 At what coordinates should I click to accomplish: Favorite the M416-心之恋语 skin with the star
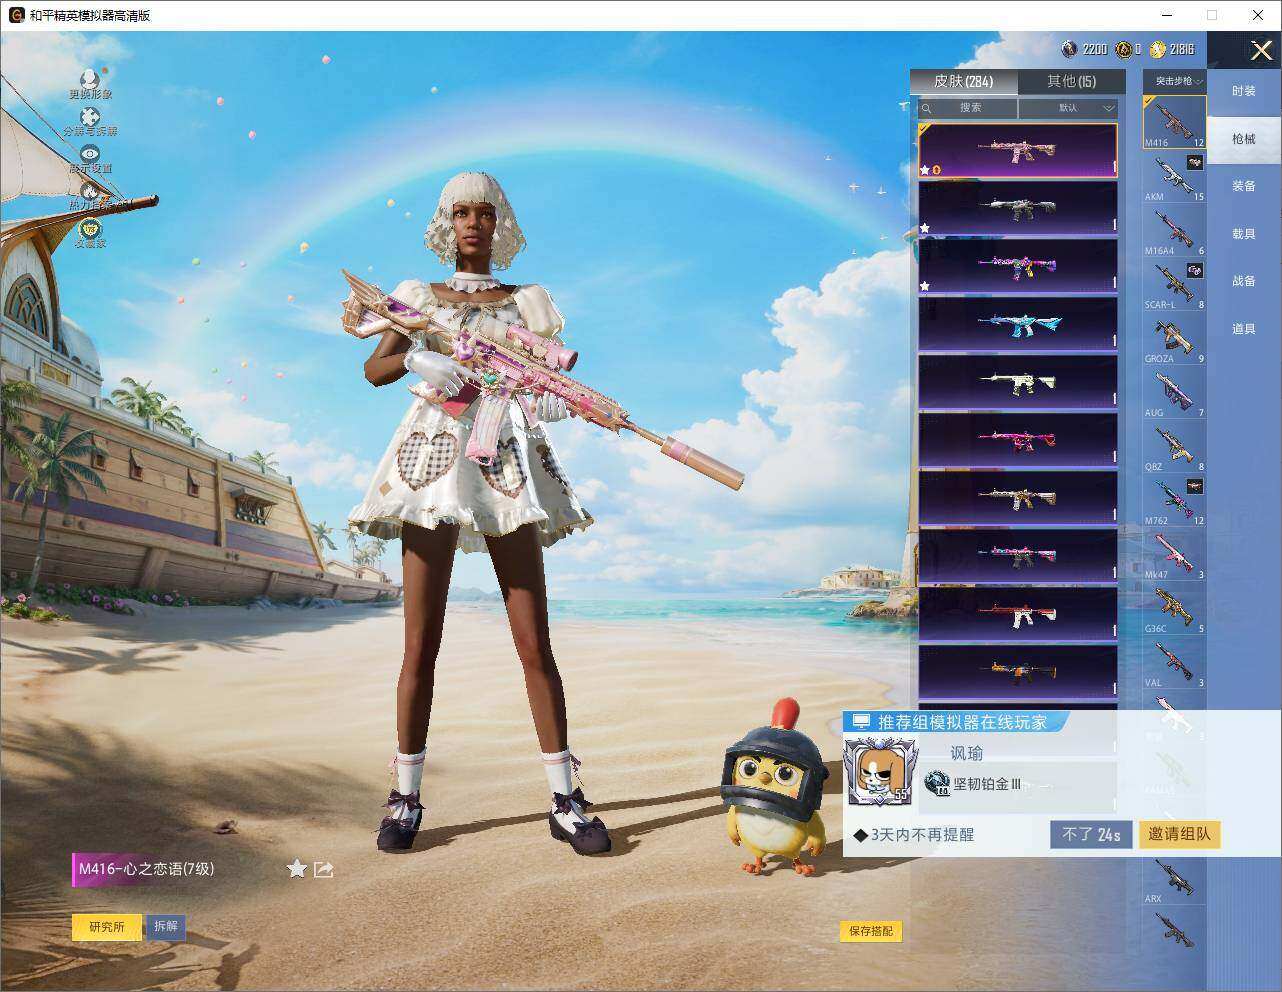pyautogui.click(x=297, y=869)
